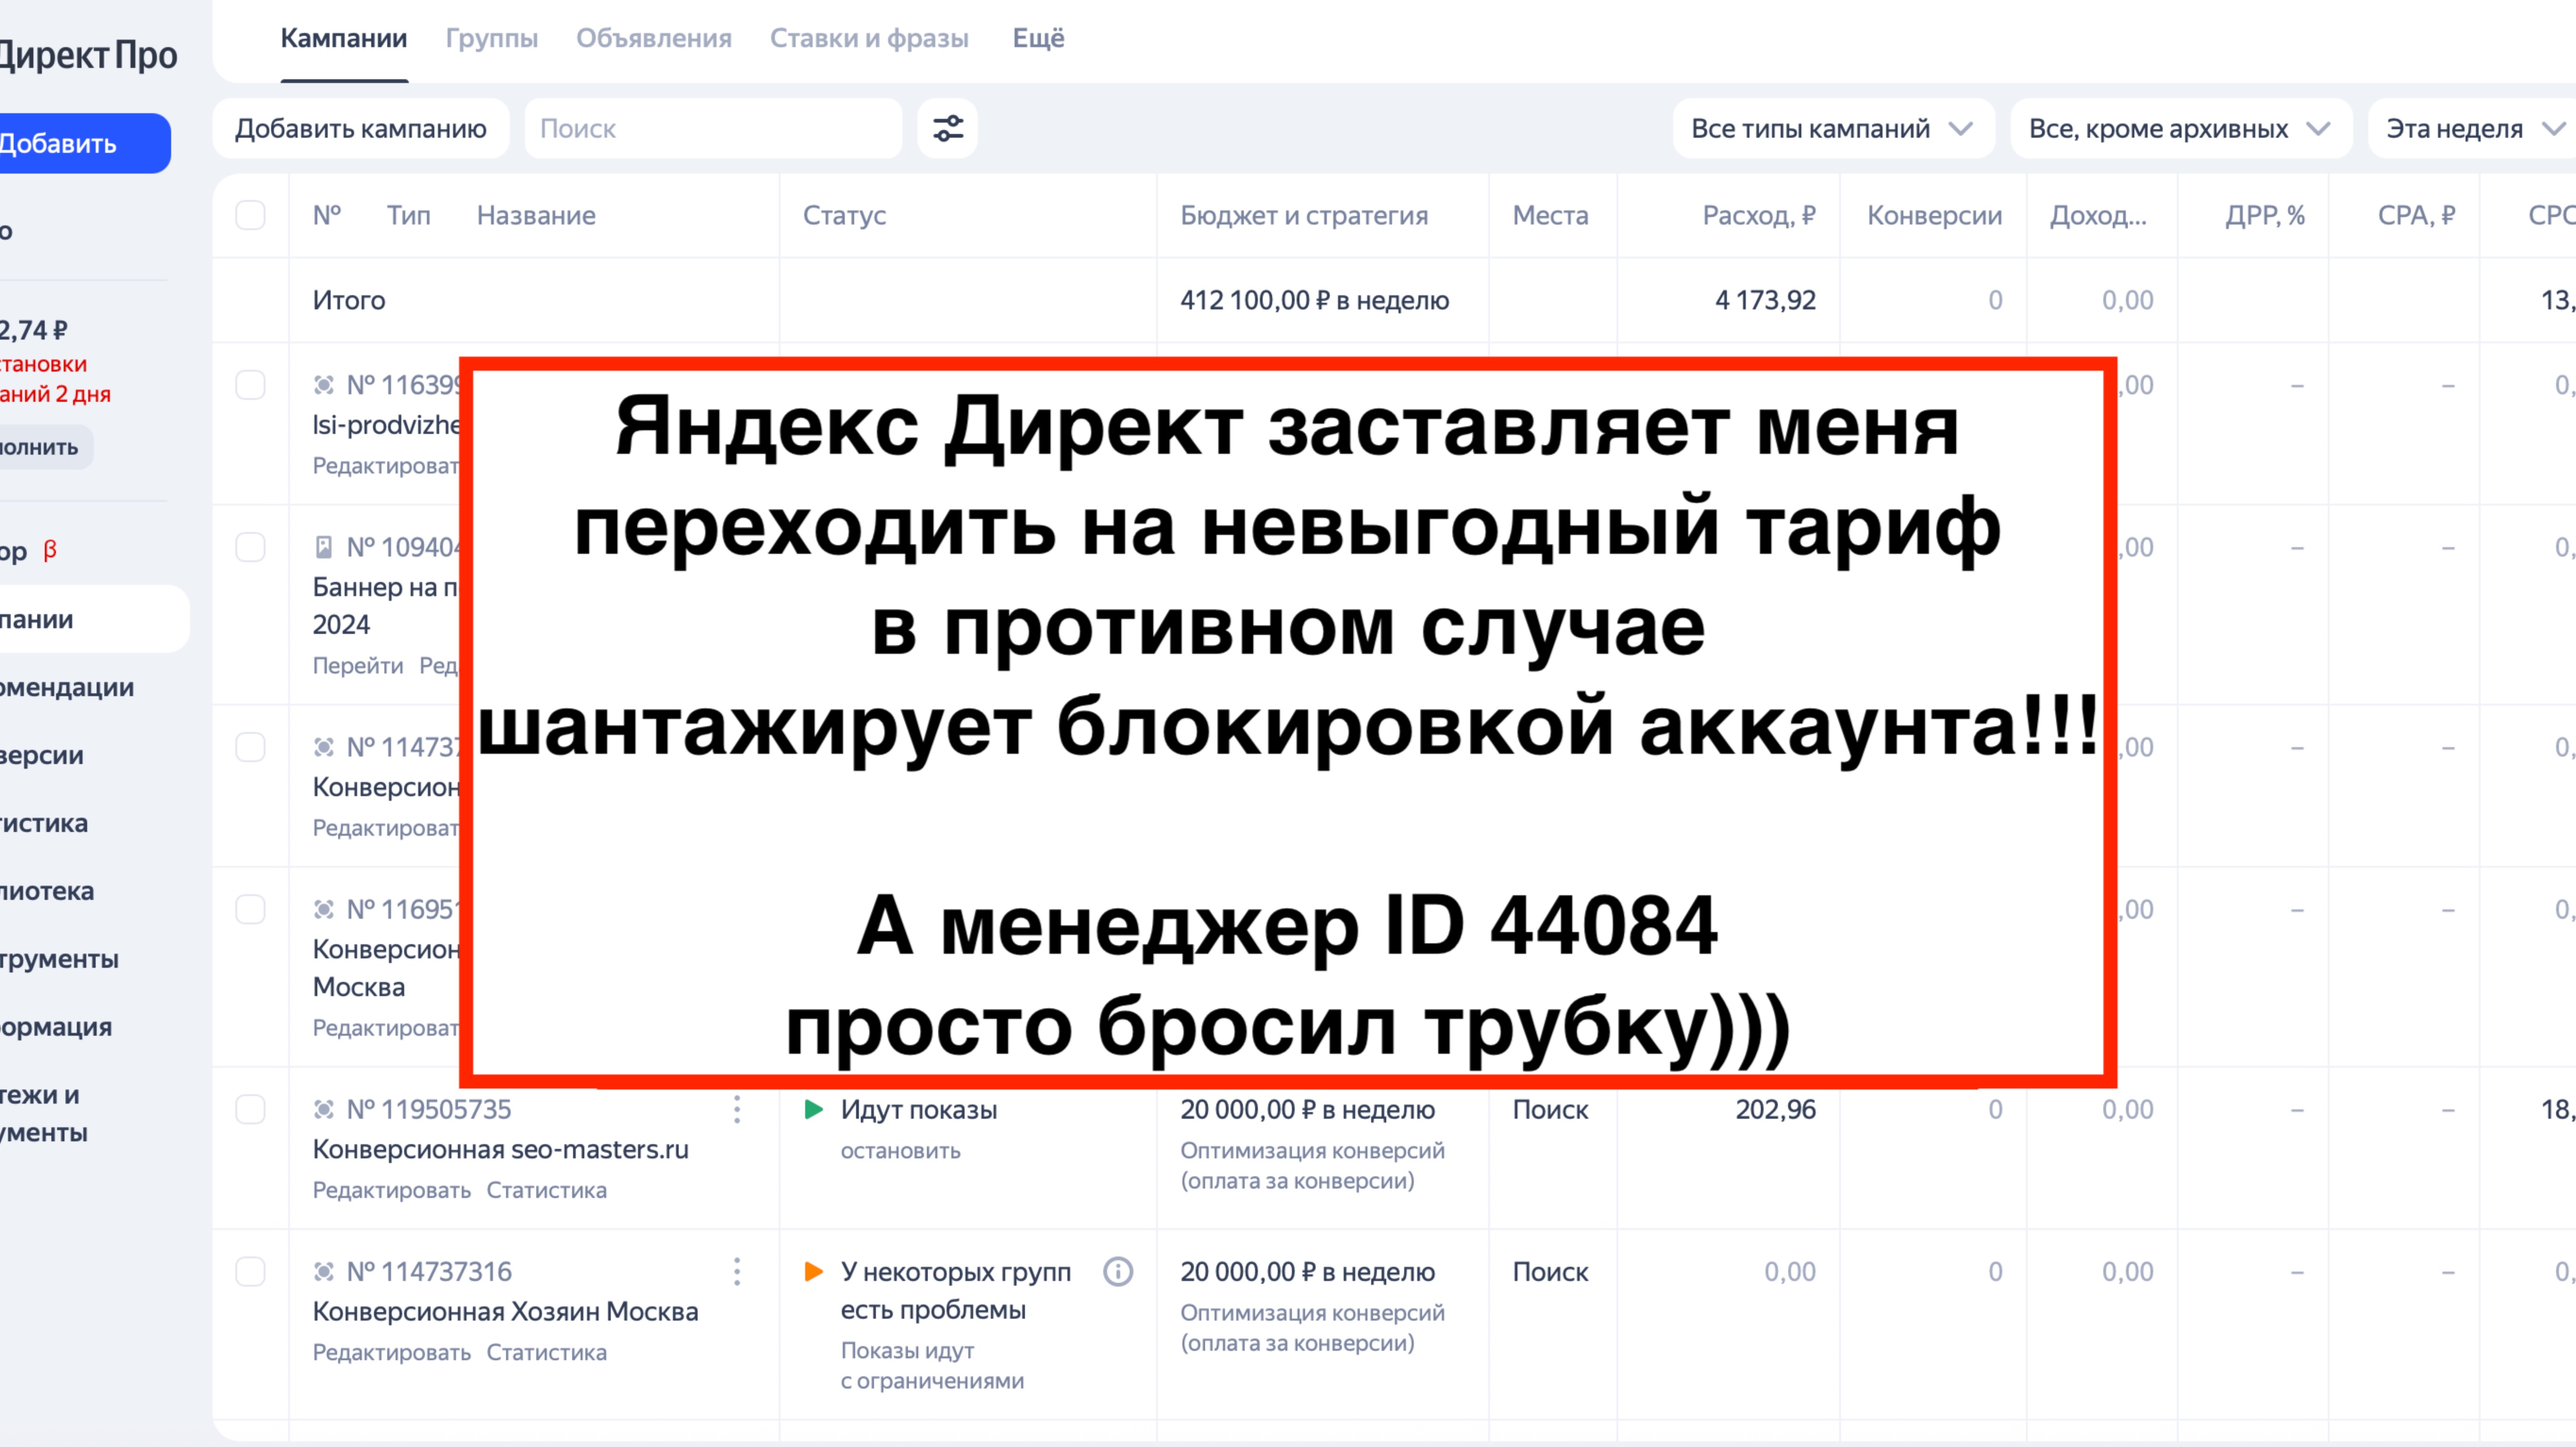The height and width of the screenshot is (1447, 2576).
Task: Click campaign type icon for № 11639
Action: [323, 385]
